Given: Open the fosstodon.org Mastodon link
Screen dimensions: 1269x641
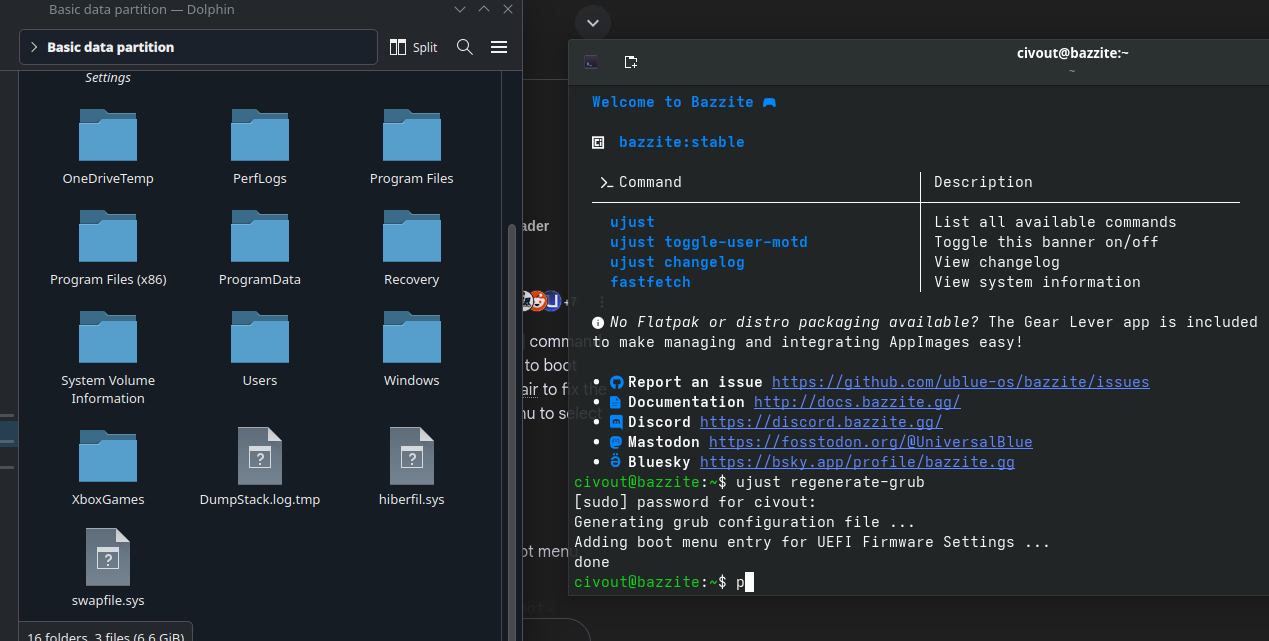Looking at the screenshot, I should pos(871,442).
